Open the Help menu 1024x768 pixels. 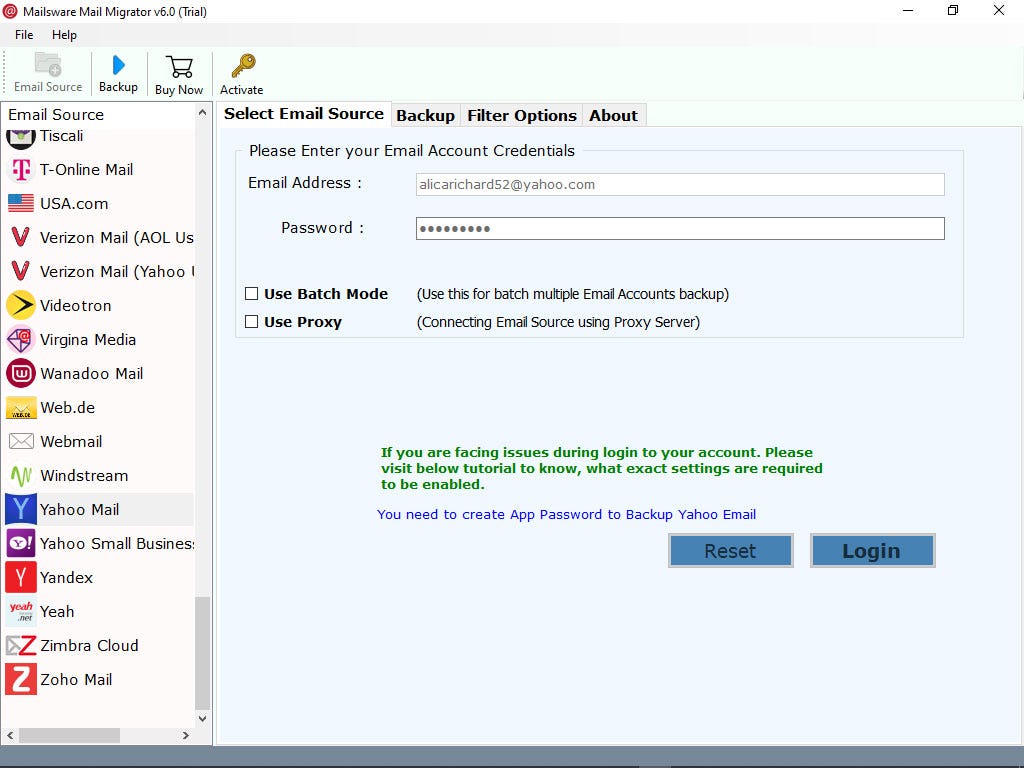[64, 35]
